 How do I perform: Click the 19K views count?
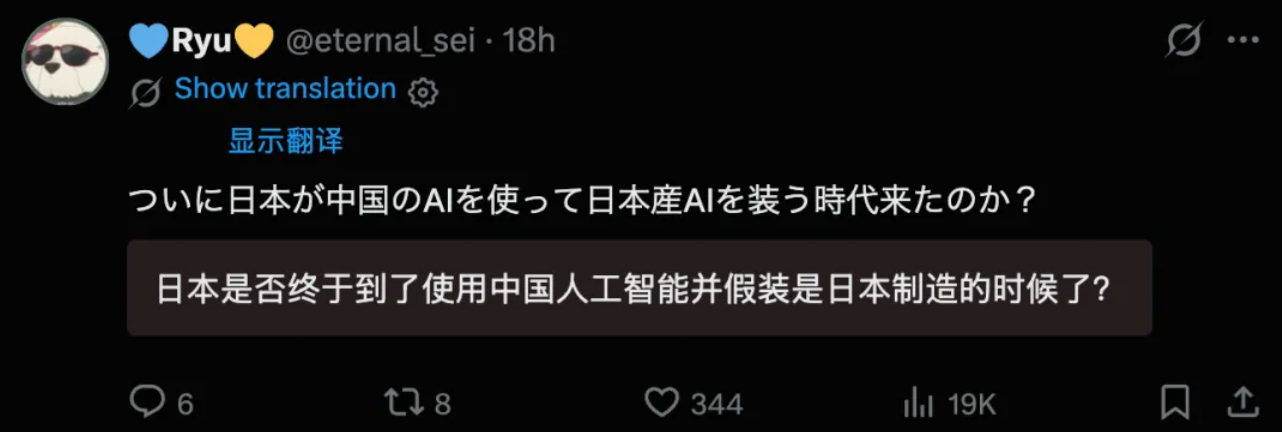(972, 404)
